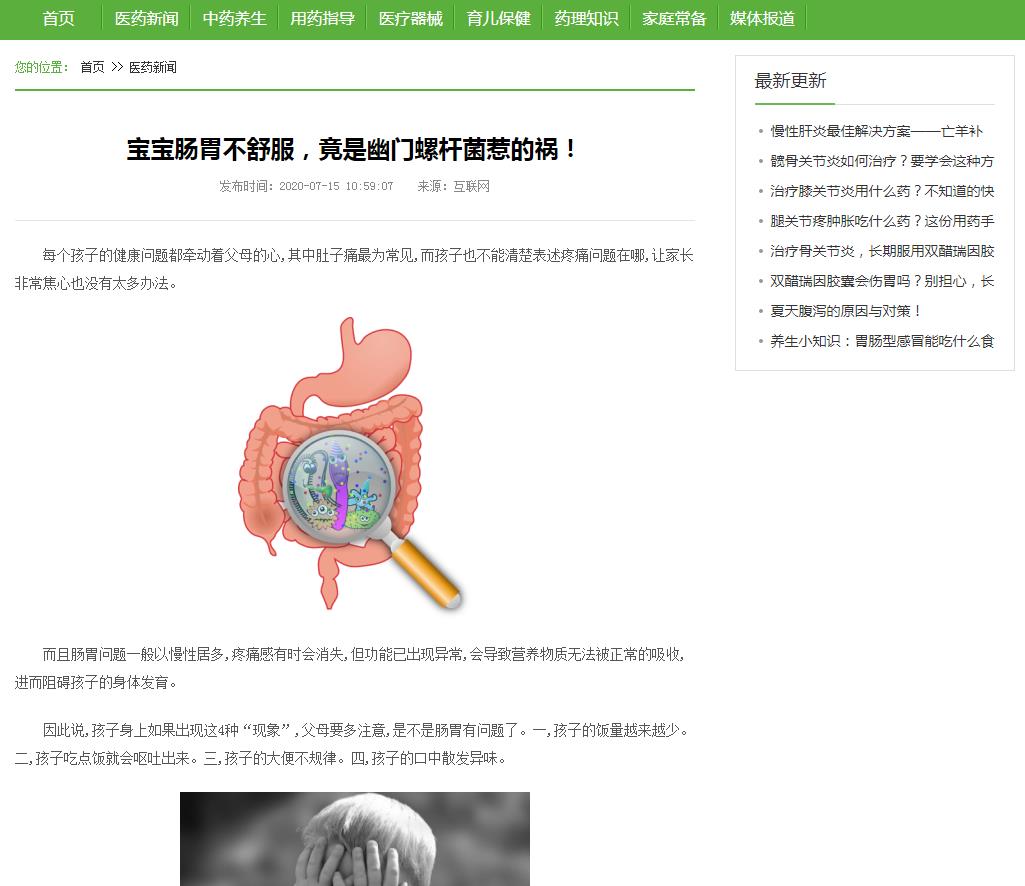Screen dimensions: 1025x886
Task: Go to the 医药新闻 section in the nav bar
Action: tap(146, 18)
